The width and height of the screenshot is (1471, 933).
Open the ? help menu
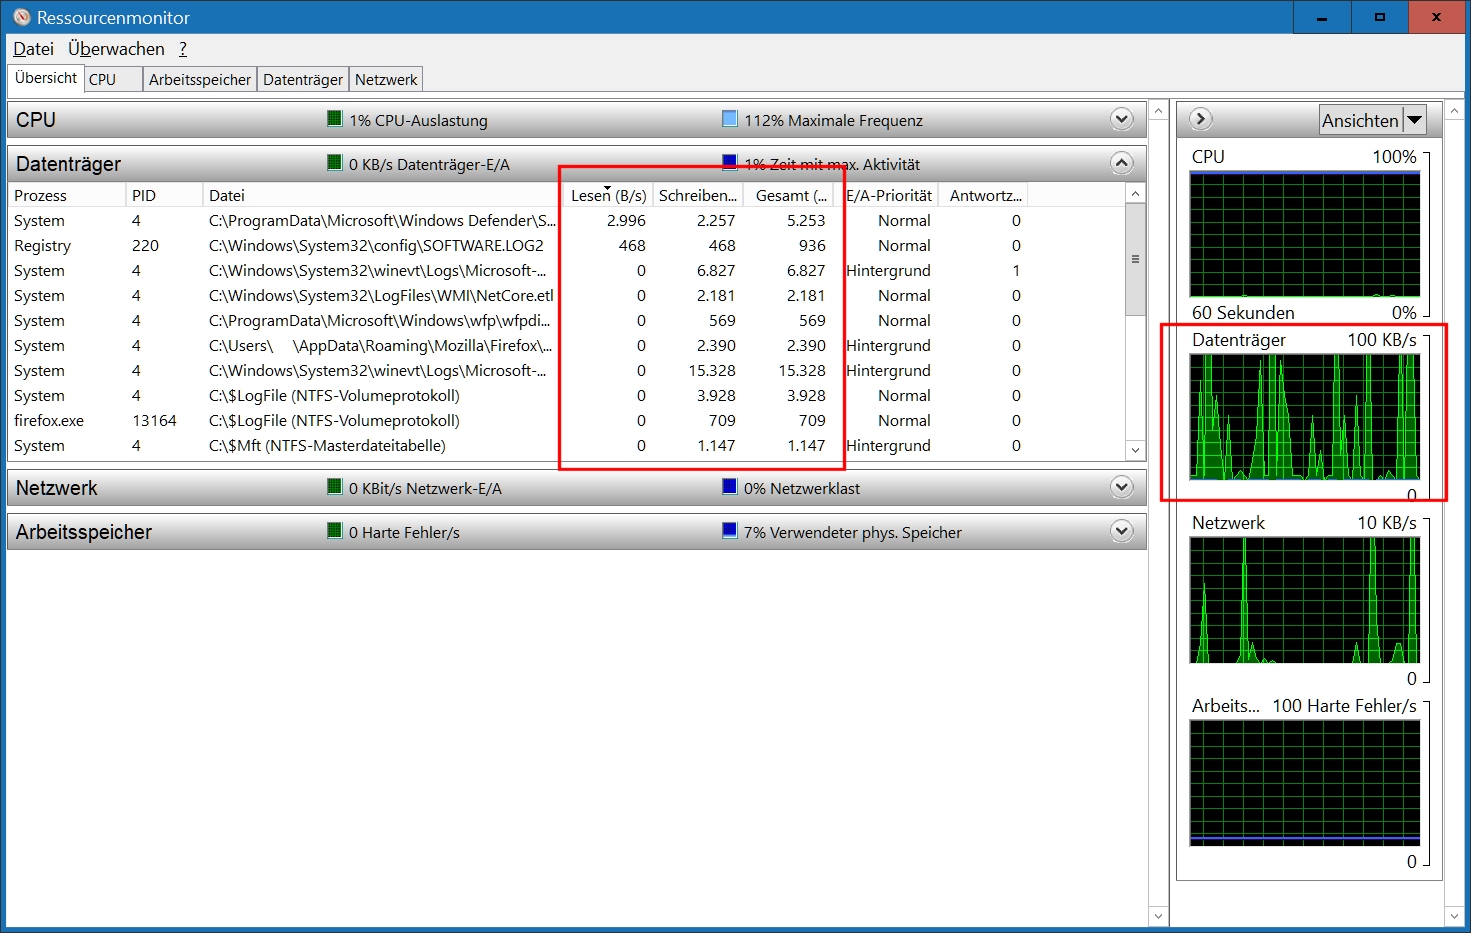[183, 49]
